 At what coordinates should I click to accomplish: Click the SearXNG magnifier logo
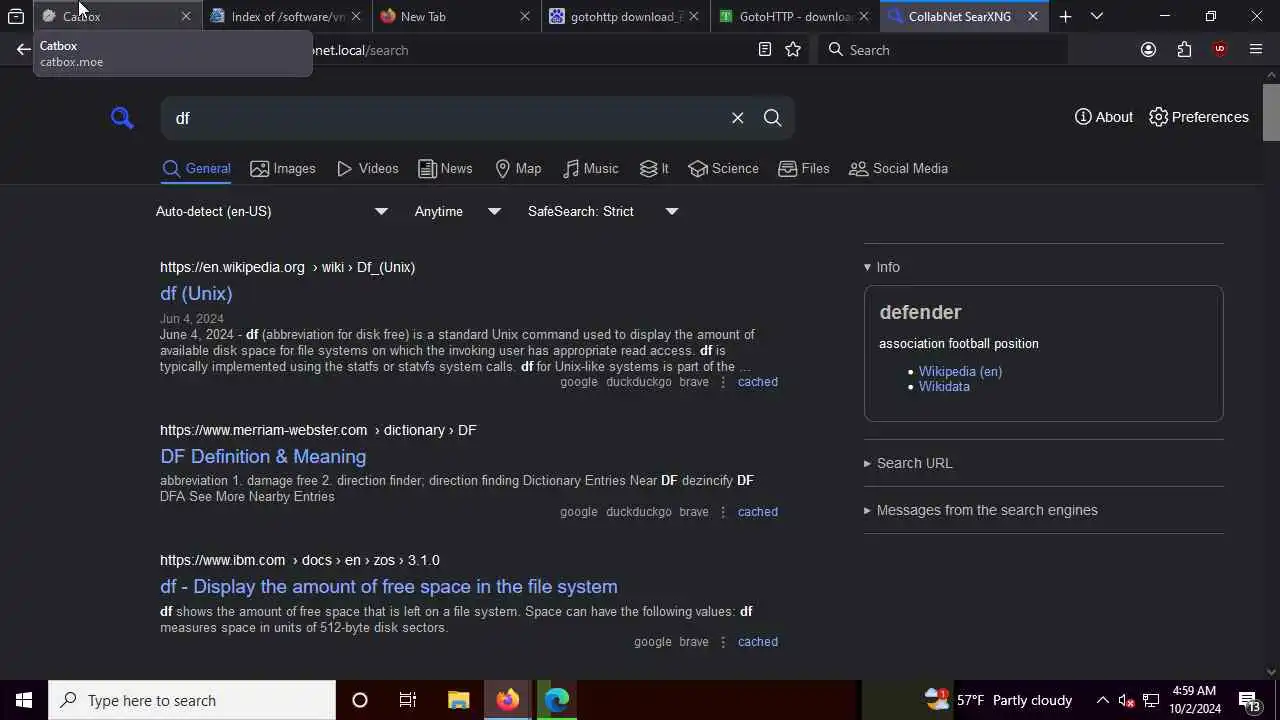(x=122, y=118)
